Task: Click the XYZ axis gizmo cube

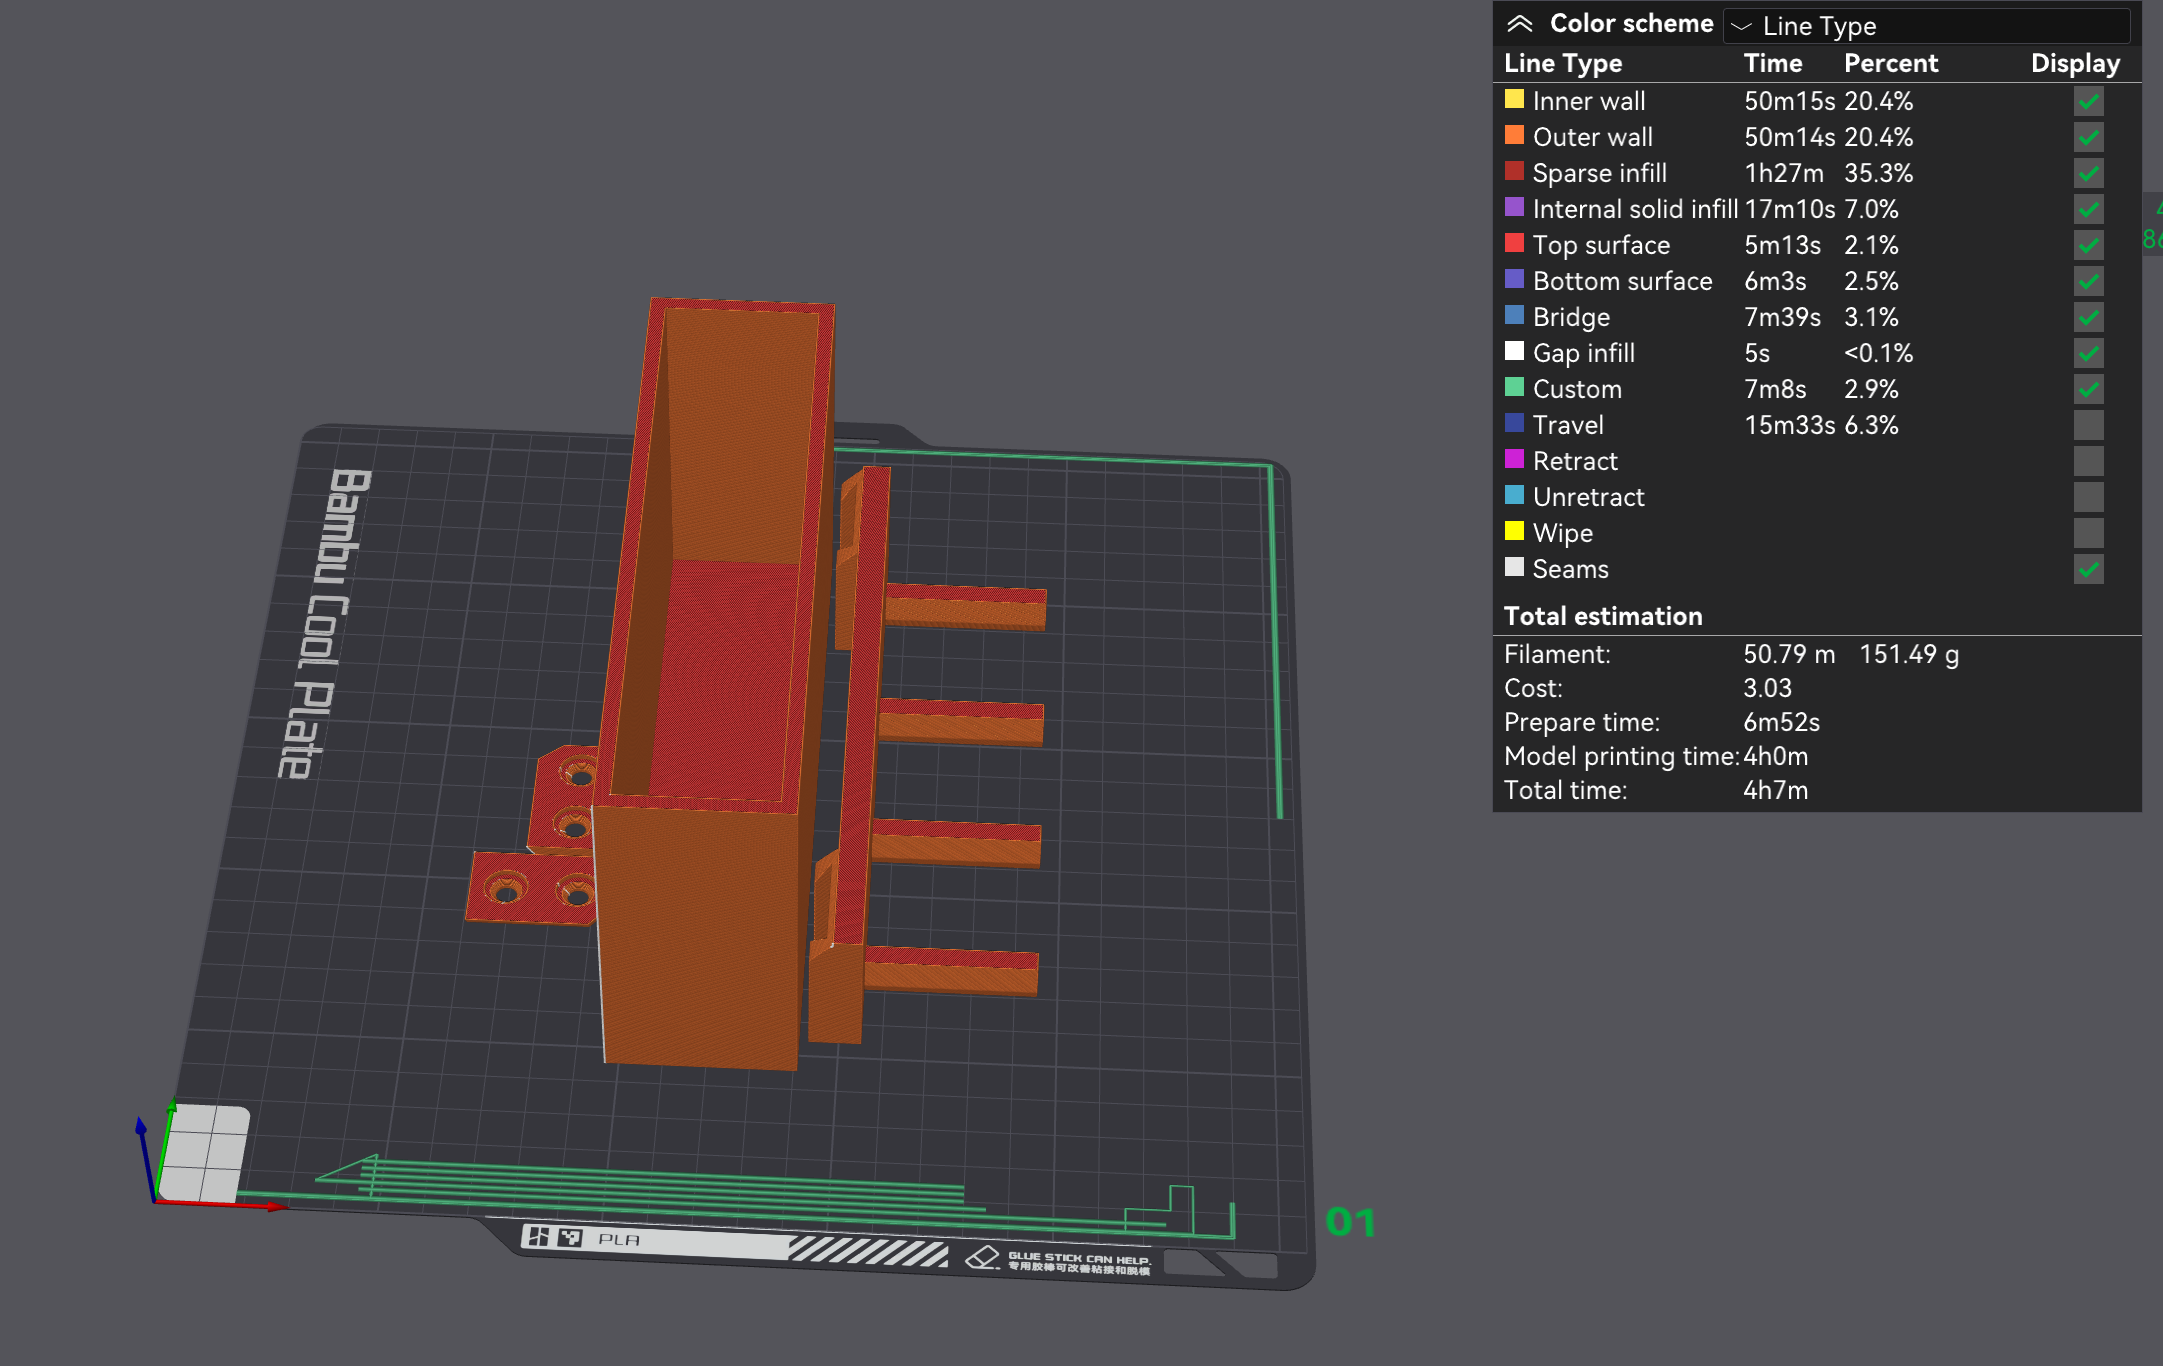Action: point(204,1152)
